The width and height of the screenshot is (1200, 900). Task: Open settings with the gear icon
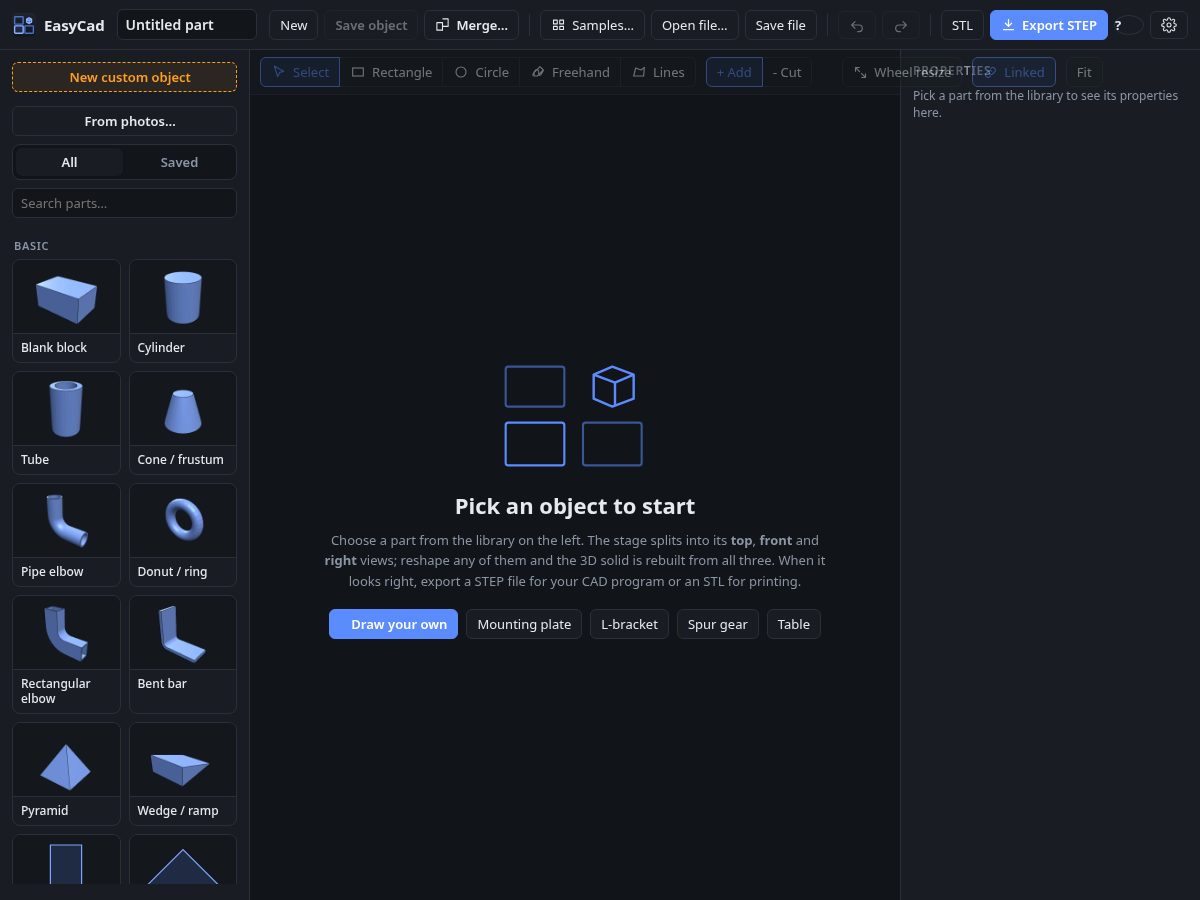[1169, 25]
